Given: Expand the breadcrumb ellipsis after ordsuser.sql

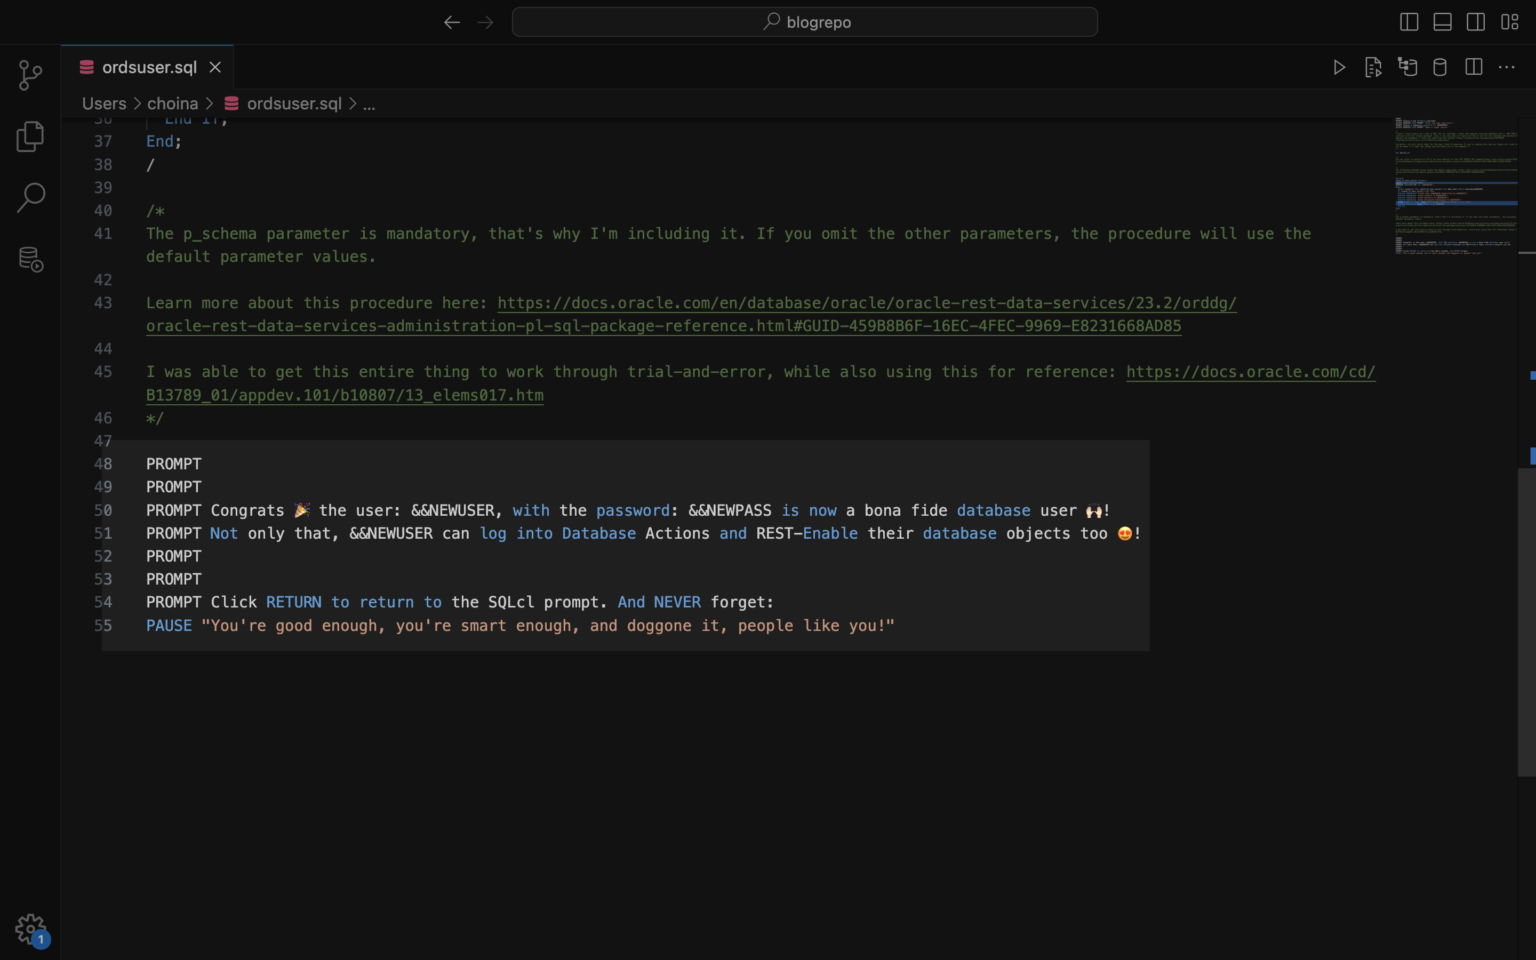Looking at the screenshot, I should click(x=368, y=103).
